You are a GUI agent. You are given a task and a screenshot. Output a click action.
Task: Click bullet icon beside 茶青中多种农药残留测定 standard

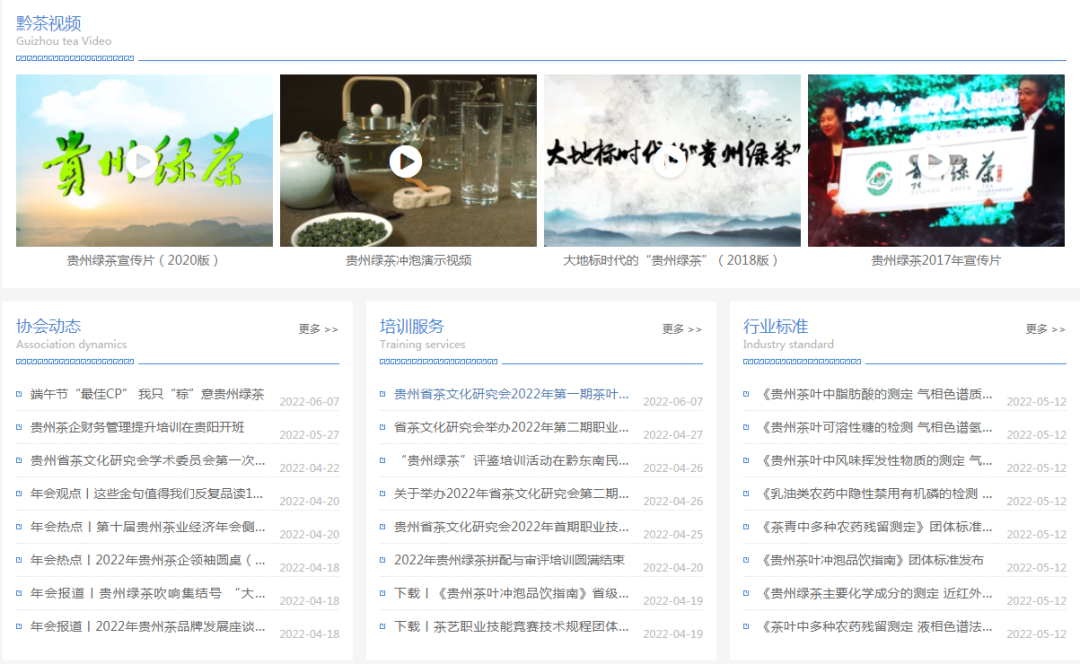[x=746, y=526]
